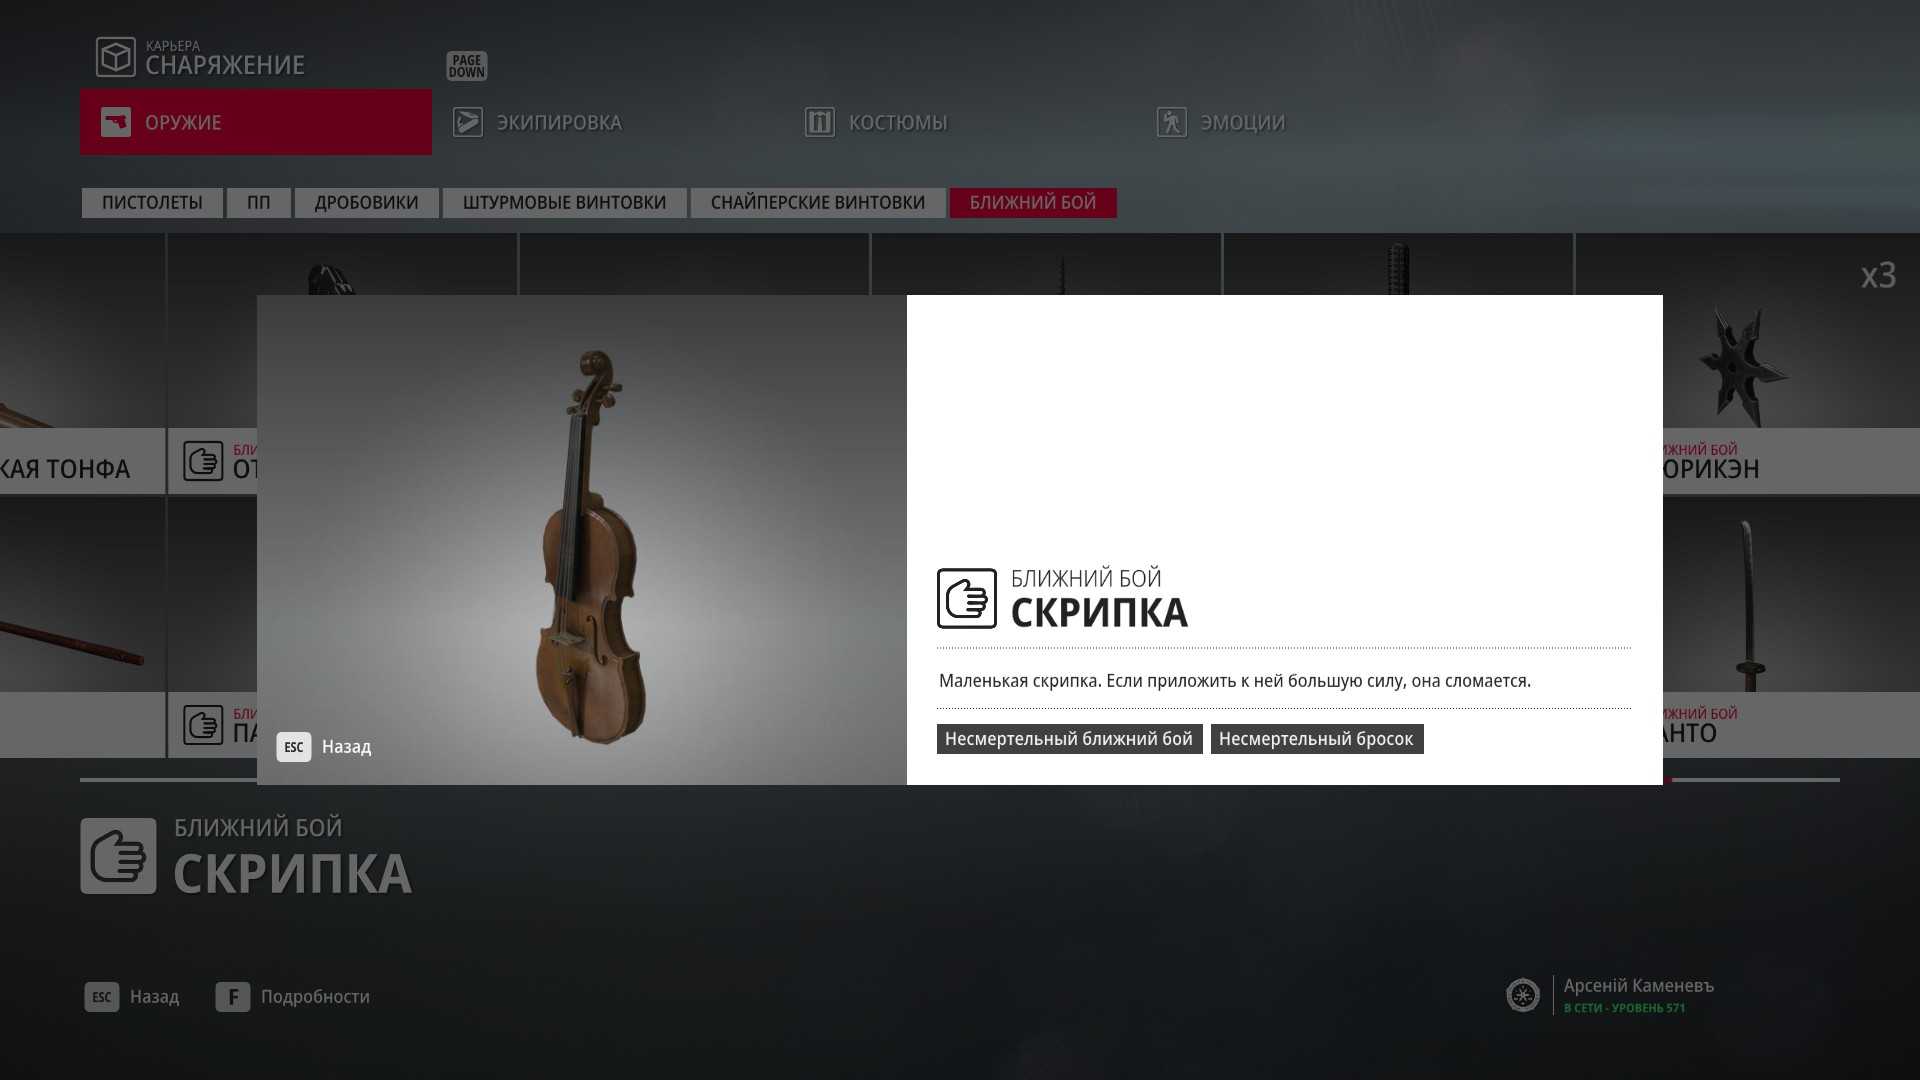The height and width of the screenshot is (1080, 1920).
Task: Click the Эмоции running figure icon
Action: (x=1171, y=122)
